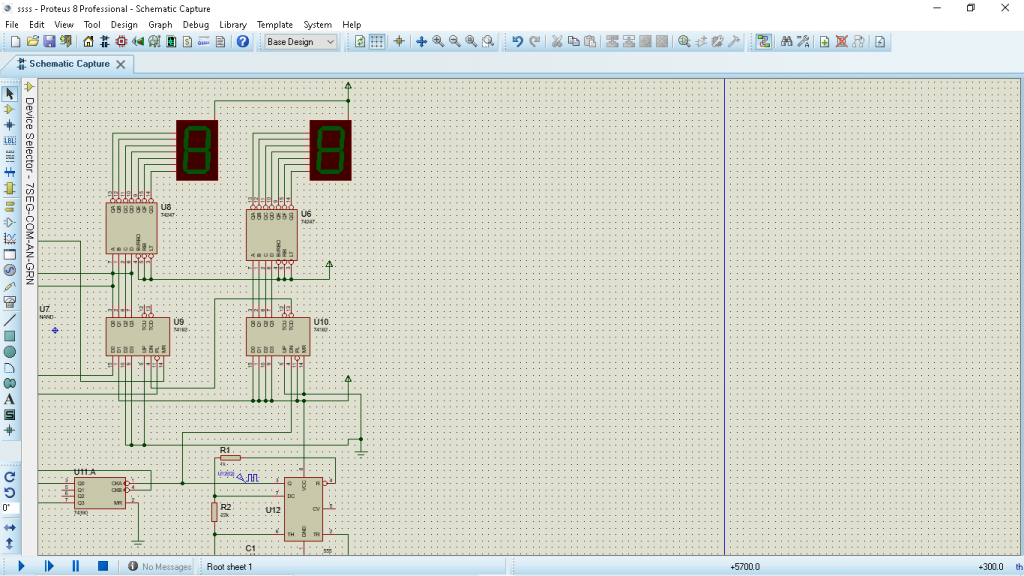1024x576 pixels.
Task: Open the Debug menu
Action: tap(196, 24)
